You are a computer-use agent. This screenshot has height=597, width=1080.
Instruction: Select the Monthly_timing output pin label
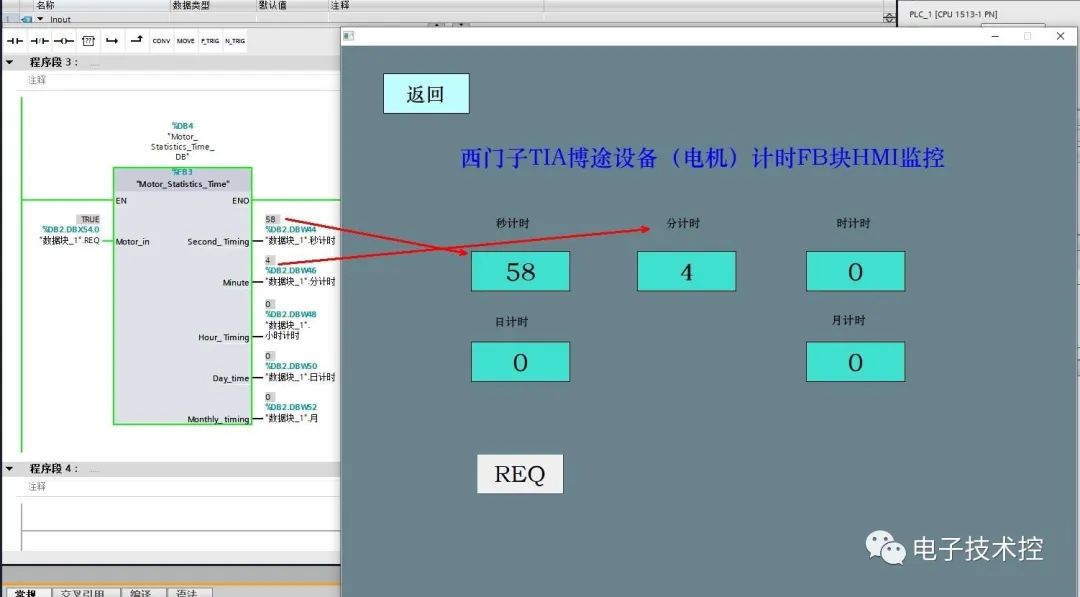coord(218,419)
